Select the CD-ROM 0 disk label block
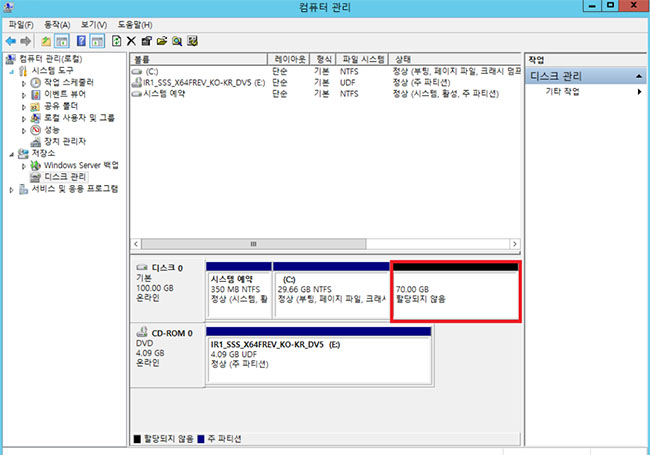 (x=167, y=356)
